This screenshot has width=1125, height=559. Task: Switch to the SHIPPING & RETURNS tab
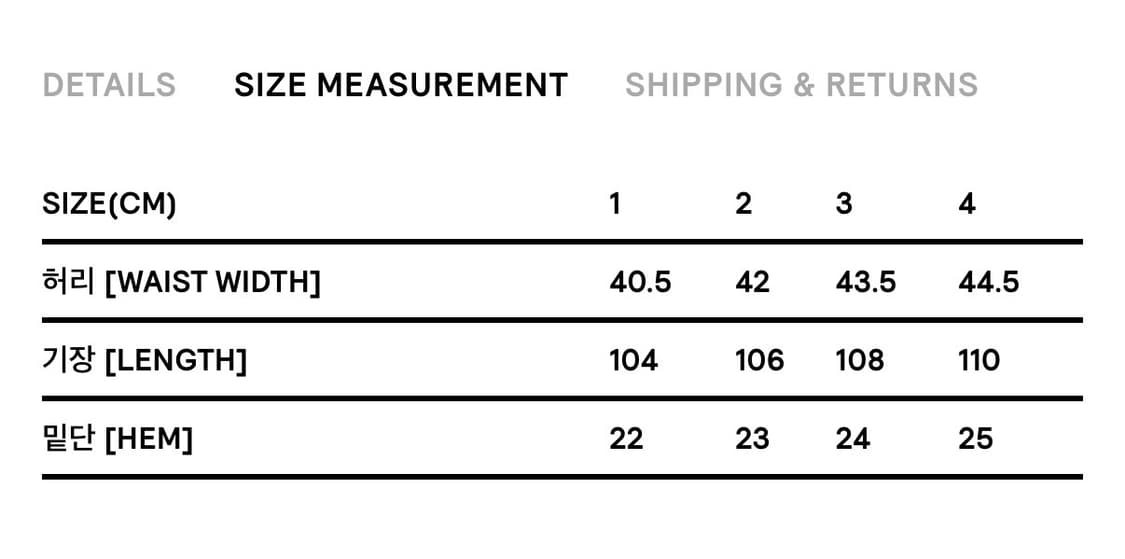click(801, 85)
